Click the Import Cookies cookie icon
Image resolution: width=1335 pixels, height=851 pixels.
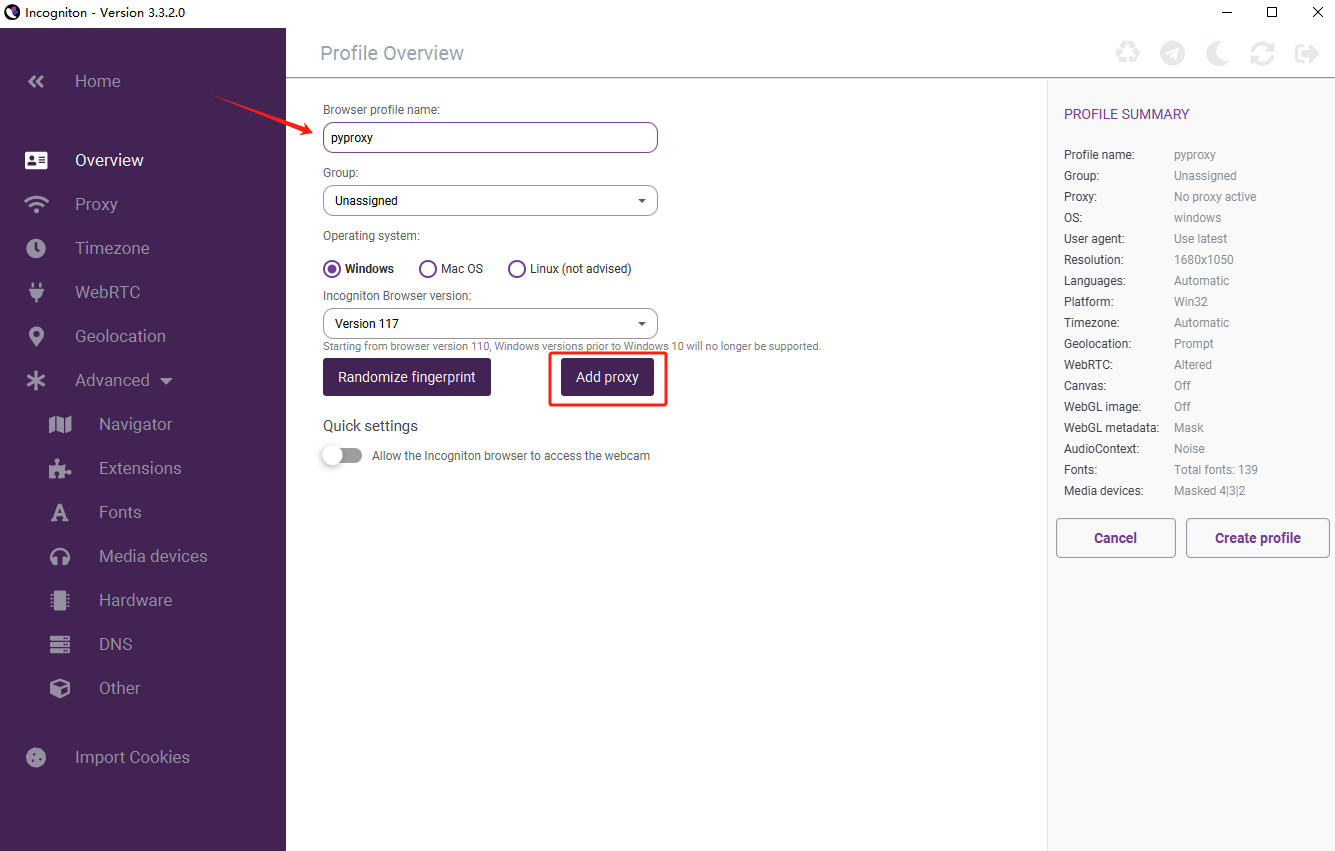click(36, 757)
